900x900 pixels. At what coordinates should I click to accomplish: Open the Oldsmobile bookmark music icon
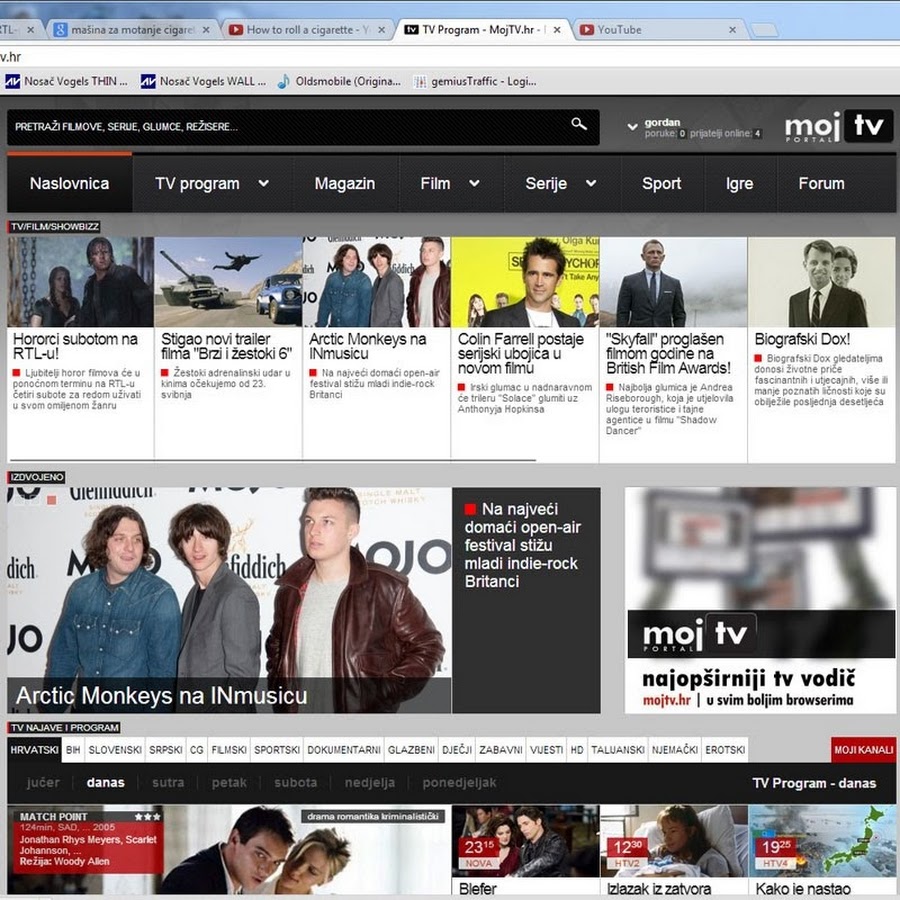pos(284,82)
